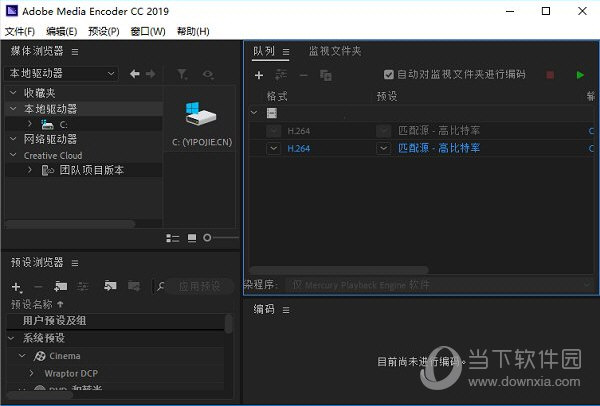
Task: Expand the 团队项目版本 tree node
Action: 30,170
